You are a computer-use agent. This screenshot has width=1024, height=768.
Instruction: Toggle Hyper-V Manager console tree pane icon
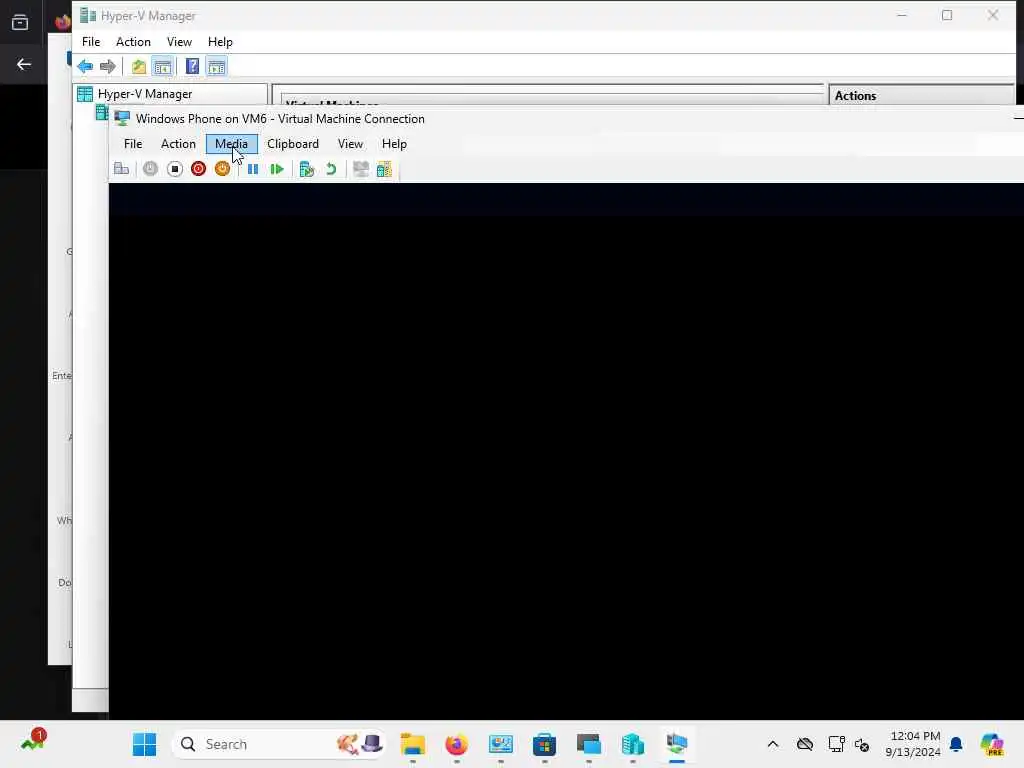pos(163,66)
